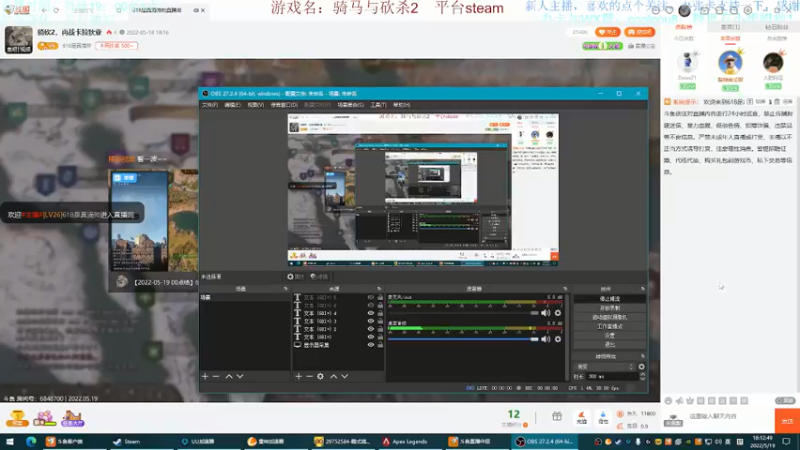Click the stop streaming button in OBS controls
Viewport: 800px width, 450px height.
(x=610, y=298)
